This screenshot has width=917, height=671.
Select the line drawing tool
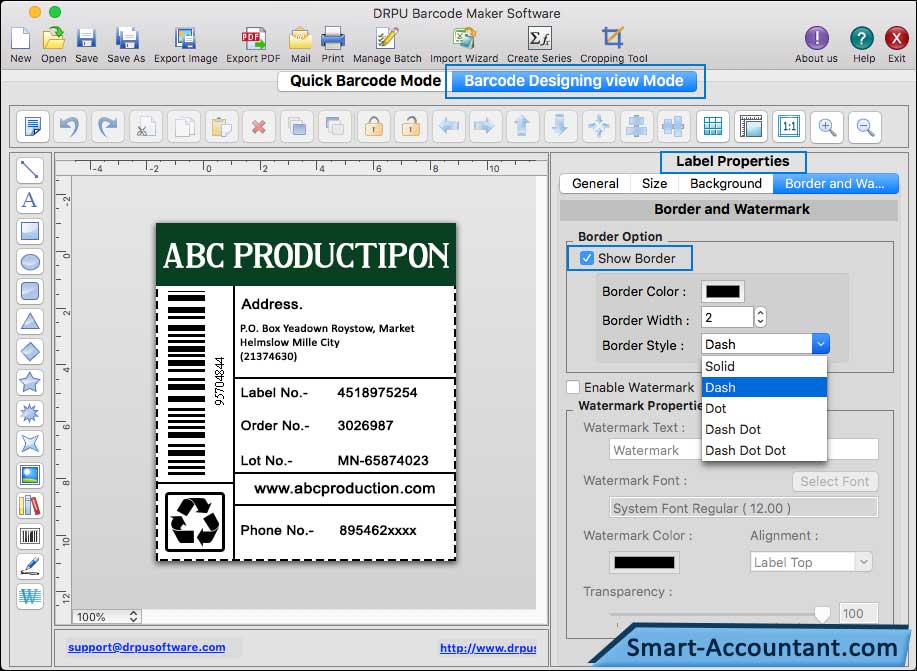30,170
